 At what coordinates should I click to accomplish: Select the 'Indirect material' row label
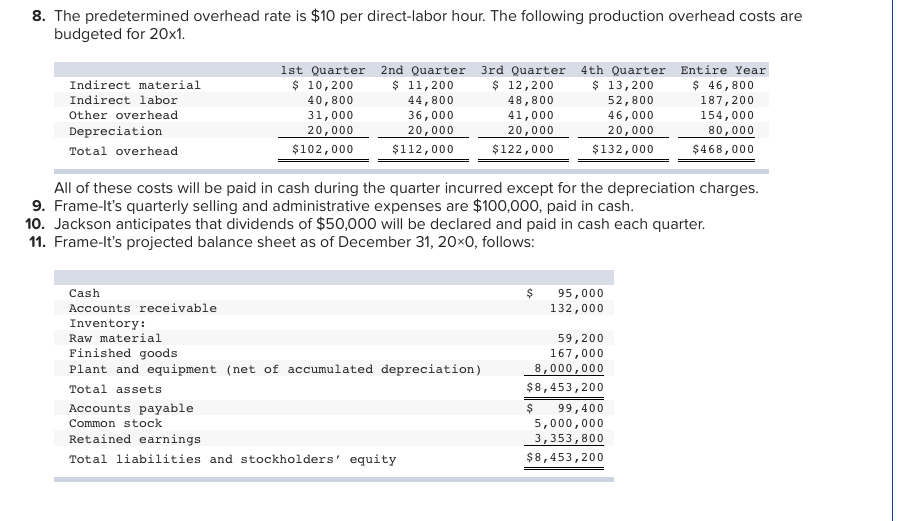tap(135, 85)
